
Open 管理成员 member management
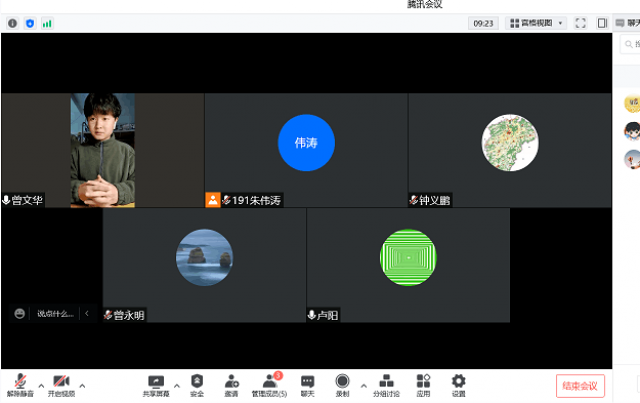(268, 385)
